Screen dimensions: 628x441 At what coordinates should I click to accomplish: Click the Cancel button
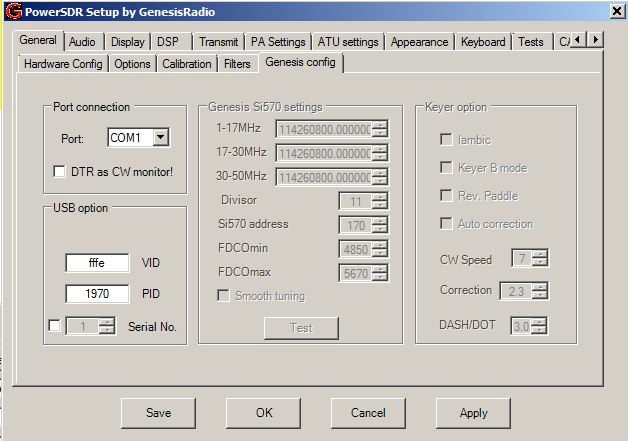coord(368,413)
